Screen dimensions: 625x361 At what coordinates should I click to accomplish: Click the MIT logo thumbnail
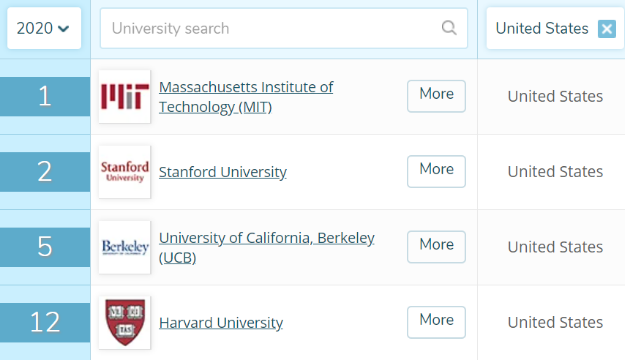click(125, 96)
